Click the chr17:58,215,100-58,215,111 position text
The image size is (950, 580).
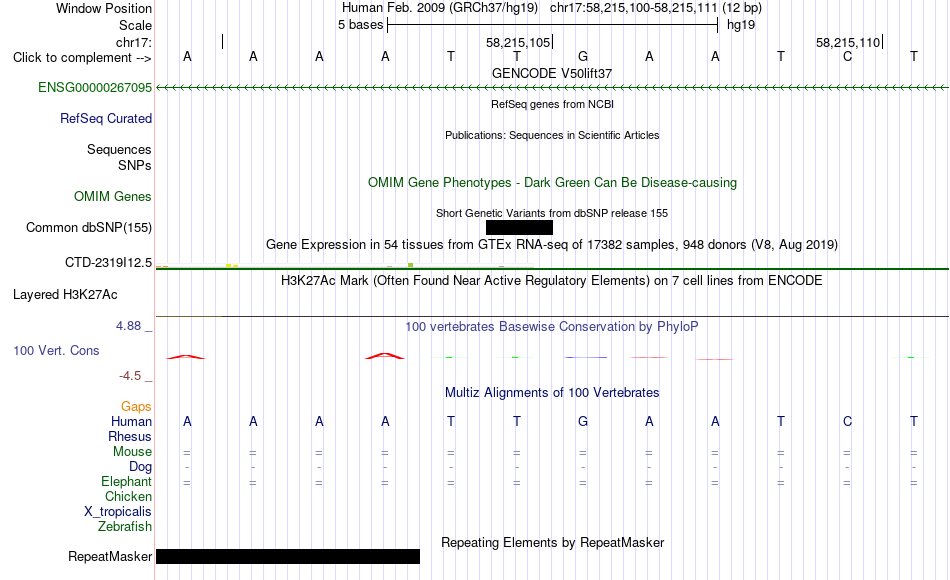click(x=633, y=8)
